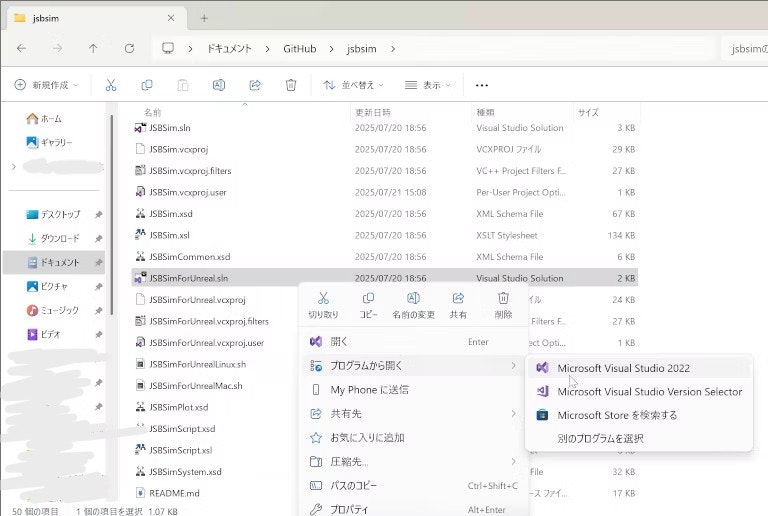Click the Rename icon in the toolbar
This screenshot has height=516, width=768.
(x=218, y=85)
